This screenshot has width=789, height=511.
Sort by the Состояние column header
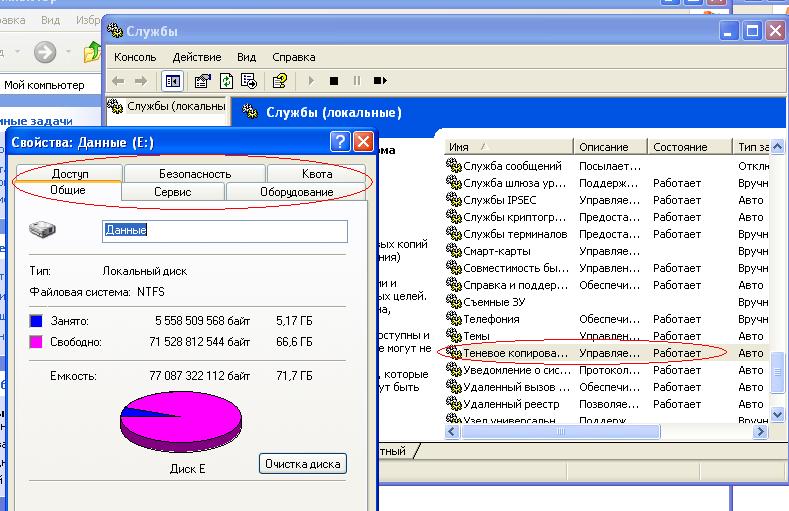689,147
